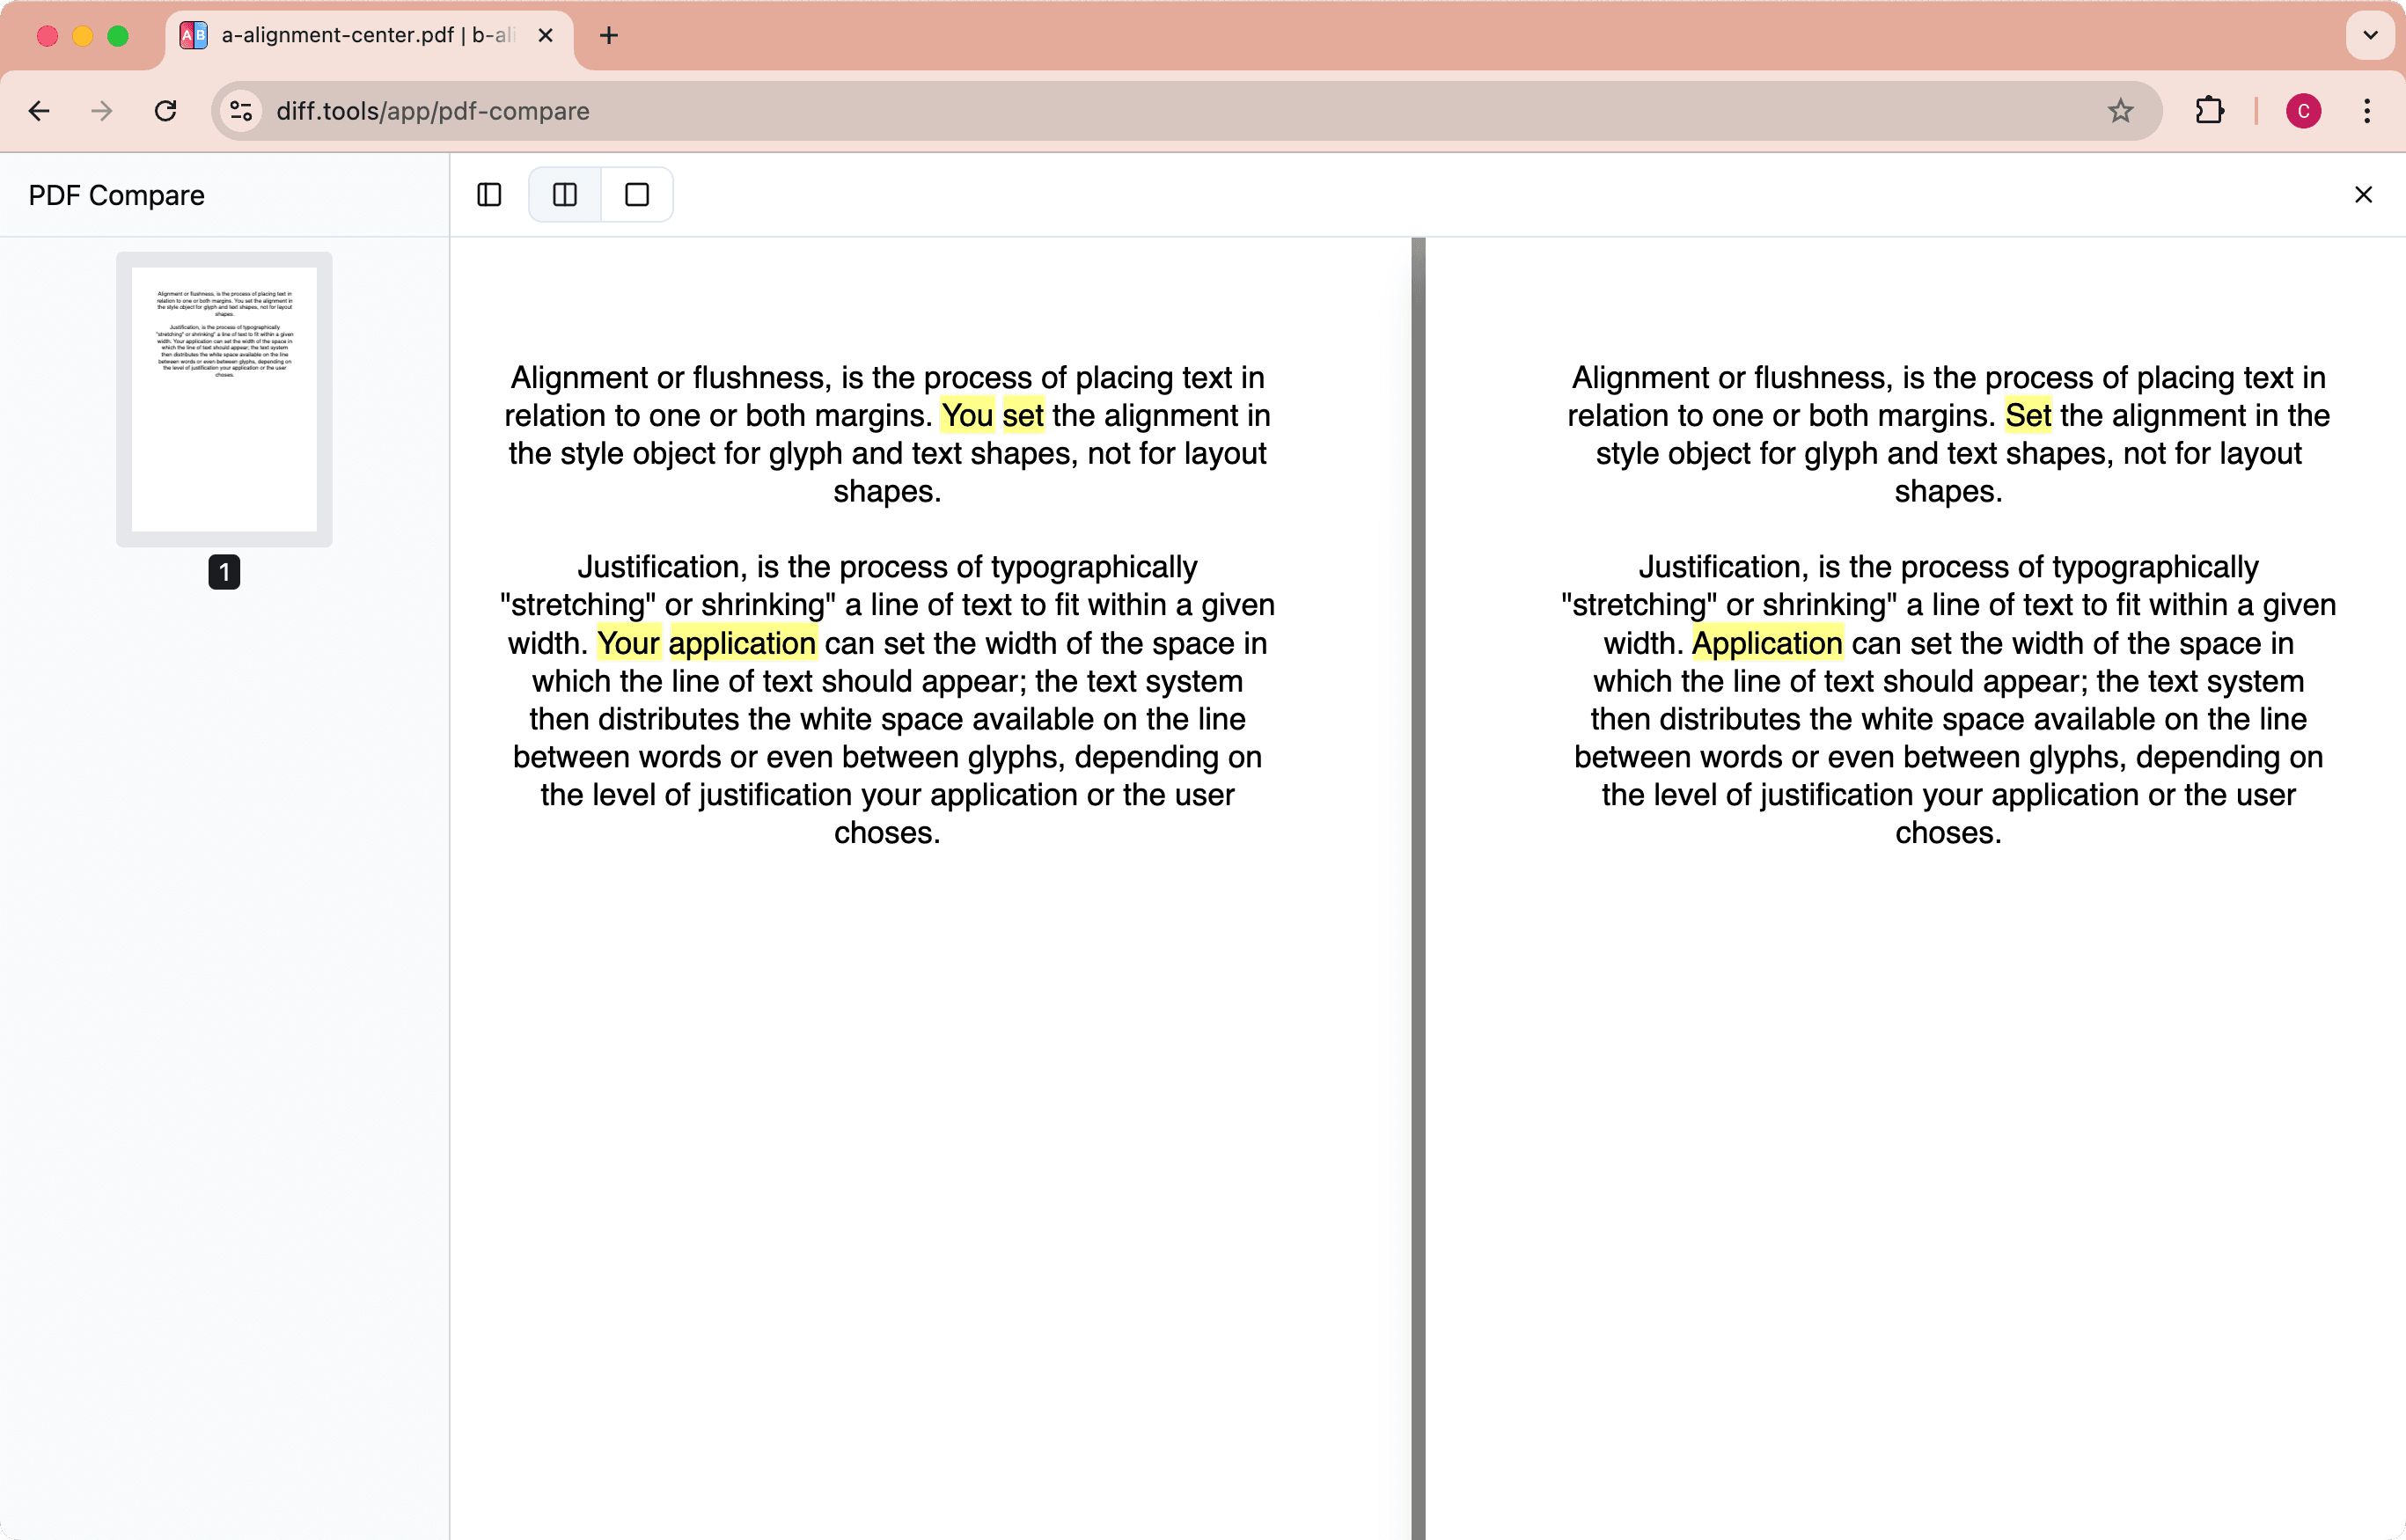Select page 1 thumbnail in the sidebar
The image size is (2406, 1540).
(223, 399)
